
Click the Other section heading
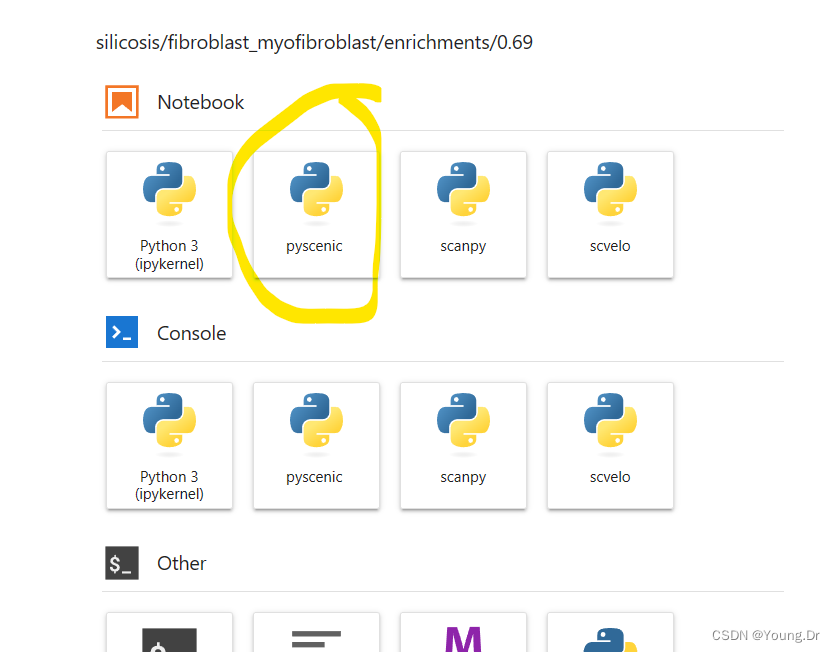point(182,564)
